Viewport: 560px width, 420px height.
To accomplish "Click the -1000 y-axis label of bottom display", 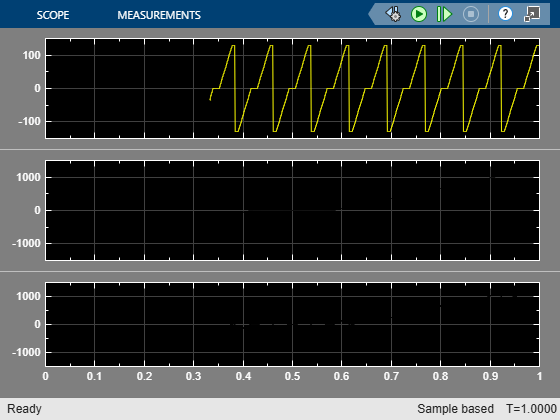I will click(26, 352).
